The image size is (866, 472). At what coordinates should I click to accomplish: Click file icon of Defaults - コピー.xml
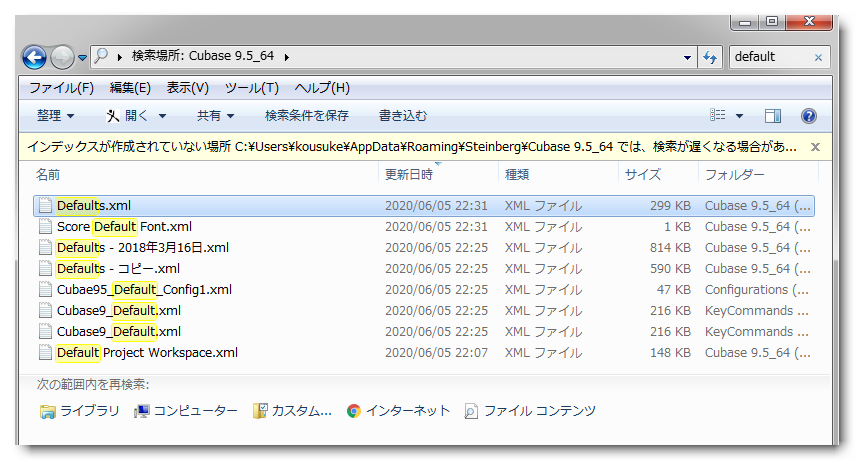(45, 269)
